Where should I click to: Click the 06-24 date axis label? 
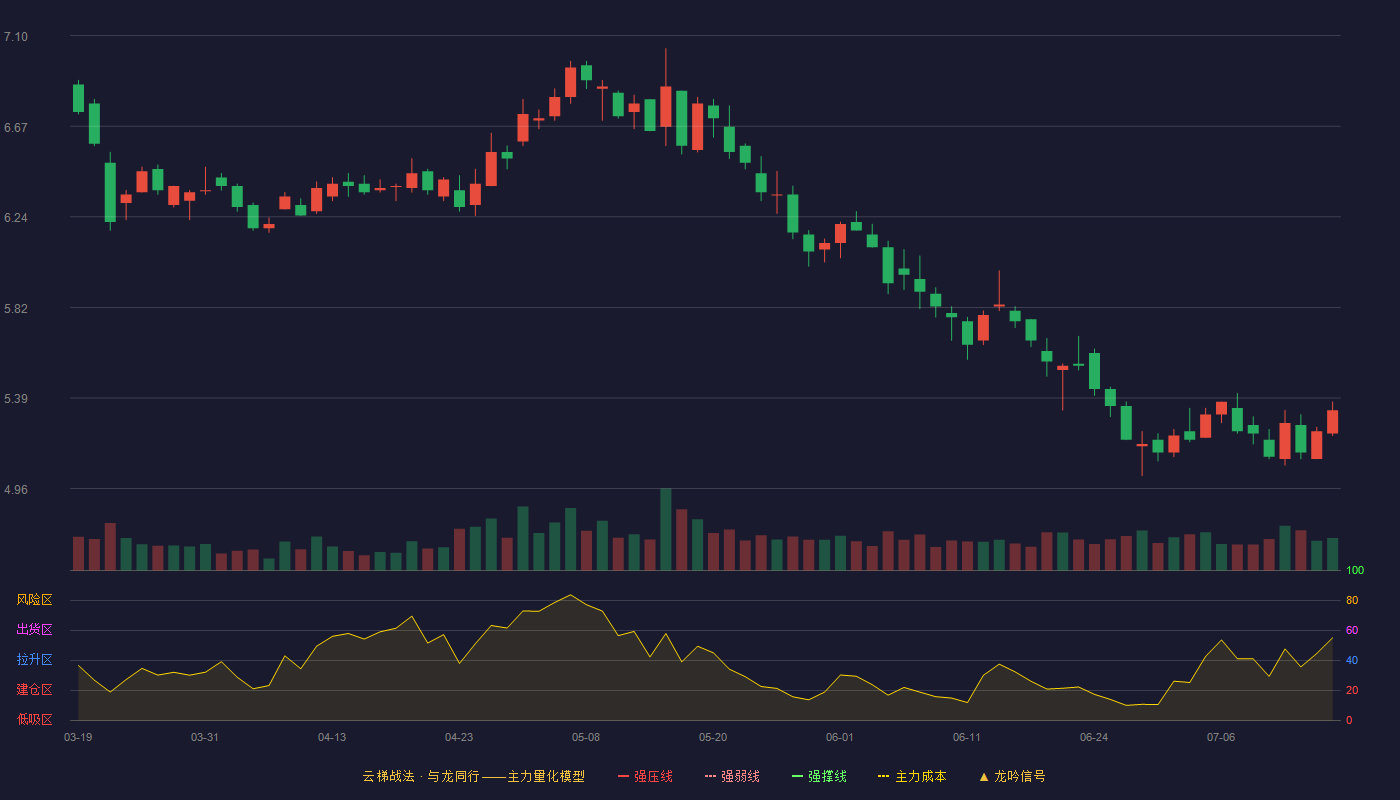pos(1094,737)
